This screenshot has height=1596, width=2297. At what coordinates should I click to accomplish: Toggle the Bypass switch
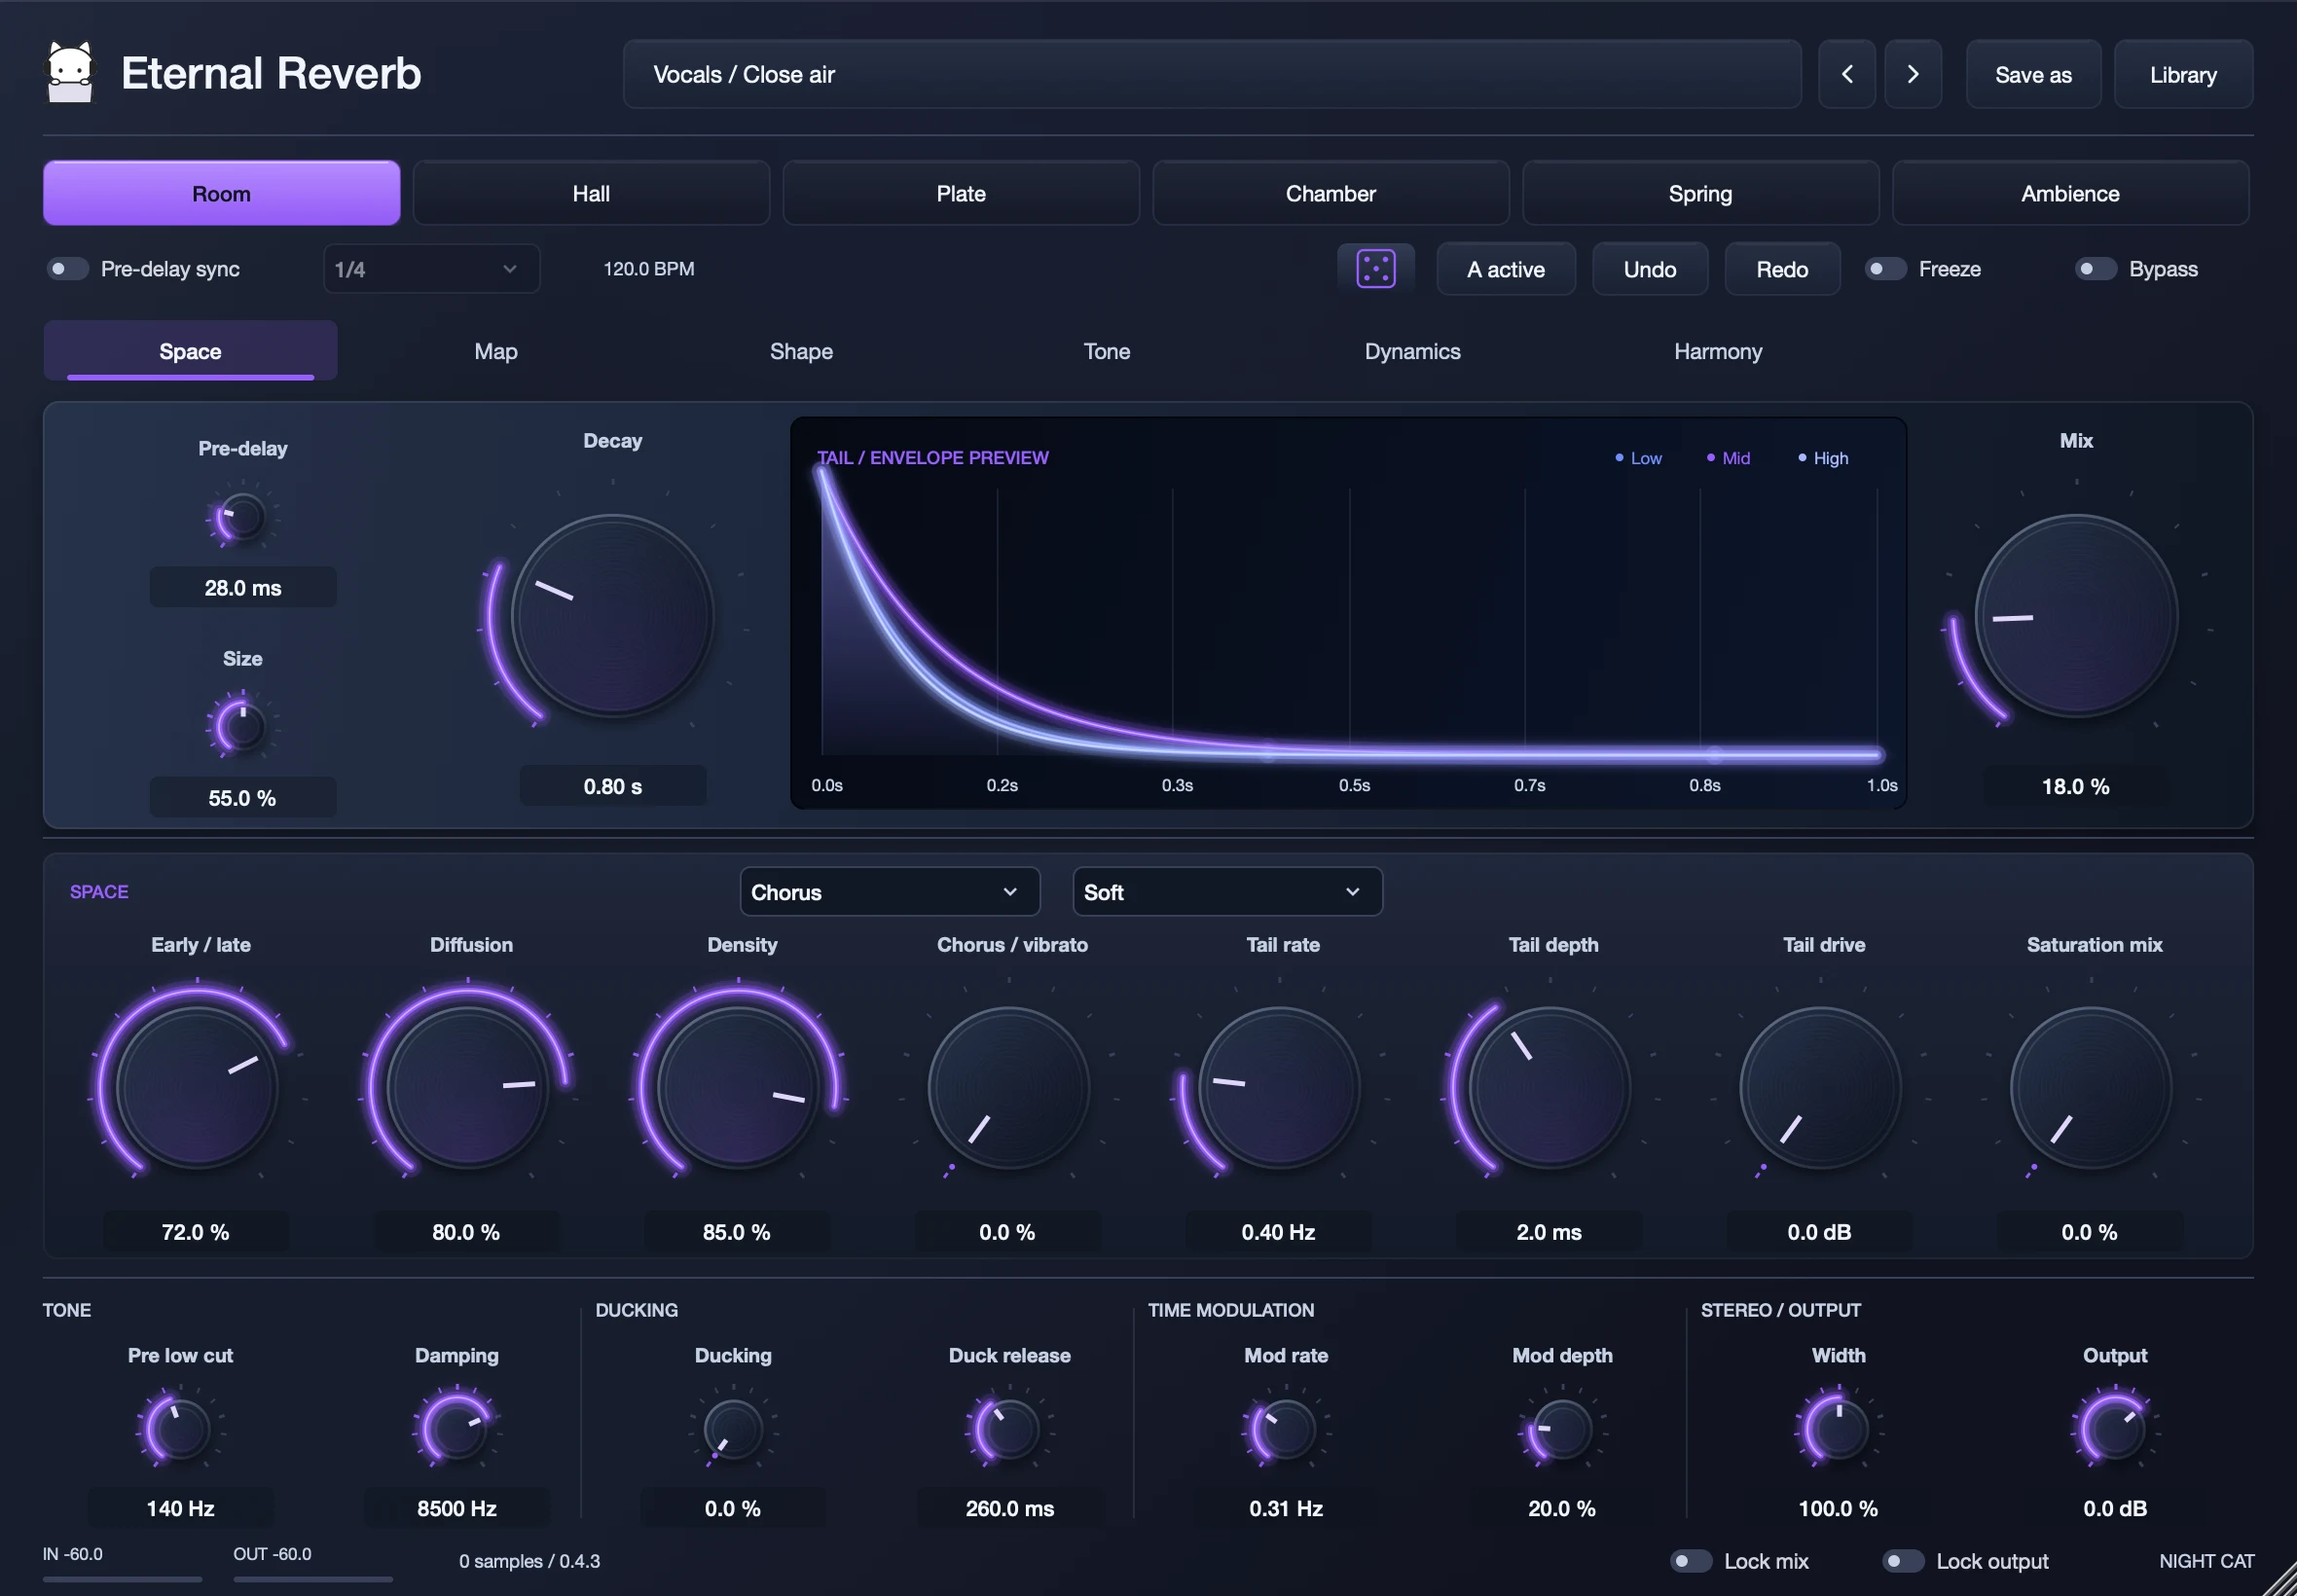pos(2095,269)
